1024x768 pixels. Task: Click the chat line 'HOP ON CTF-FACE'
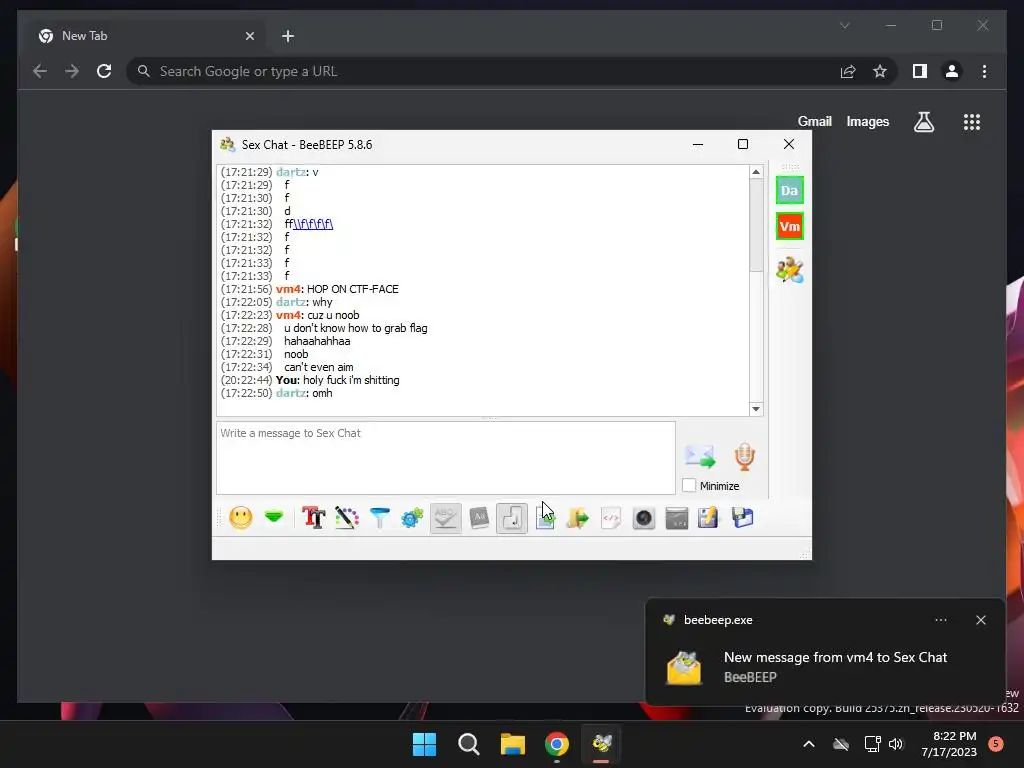[x=353, y=289]
